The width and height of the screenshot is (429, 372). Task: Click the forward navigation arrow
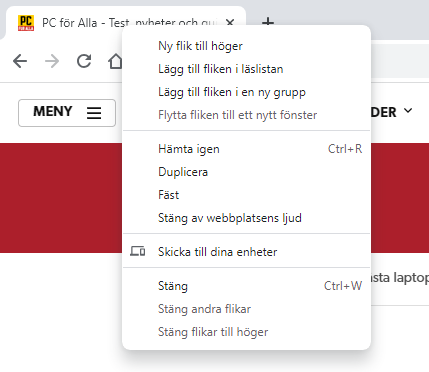pyautogui.click(x=52, y=61)
